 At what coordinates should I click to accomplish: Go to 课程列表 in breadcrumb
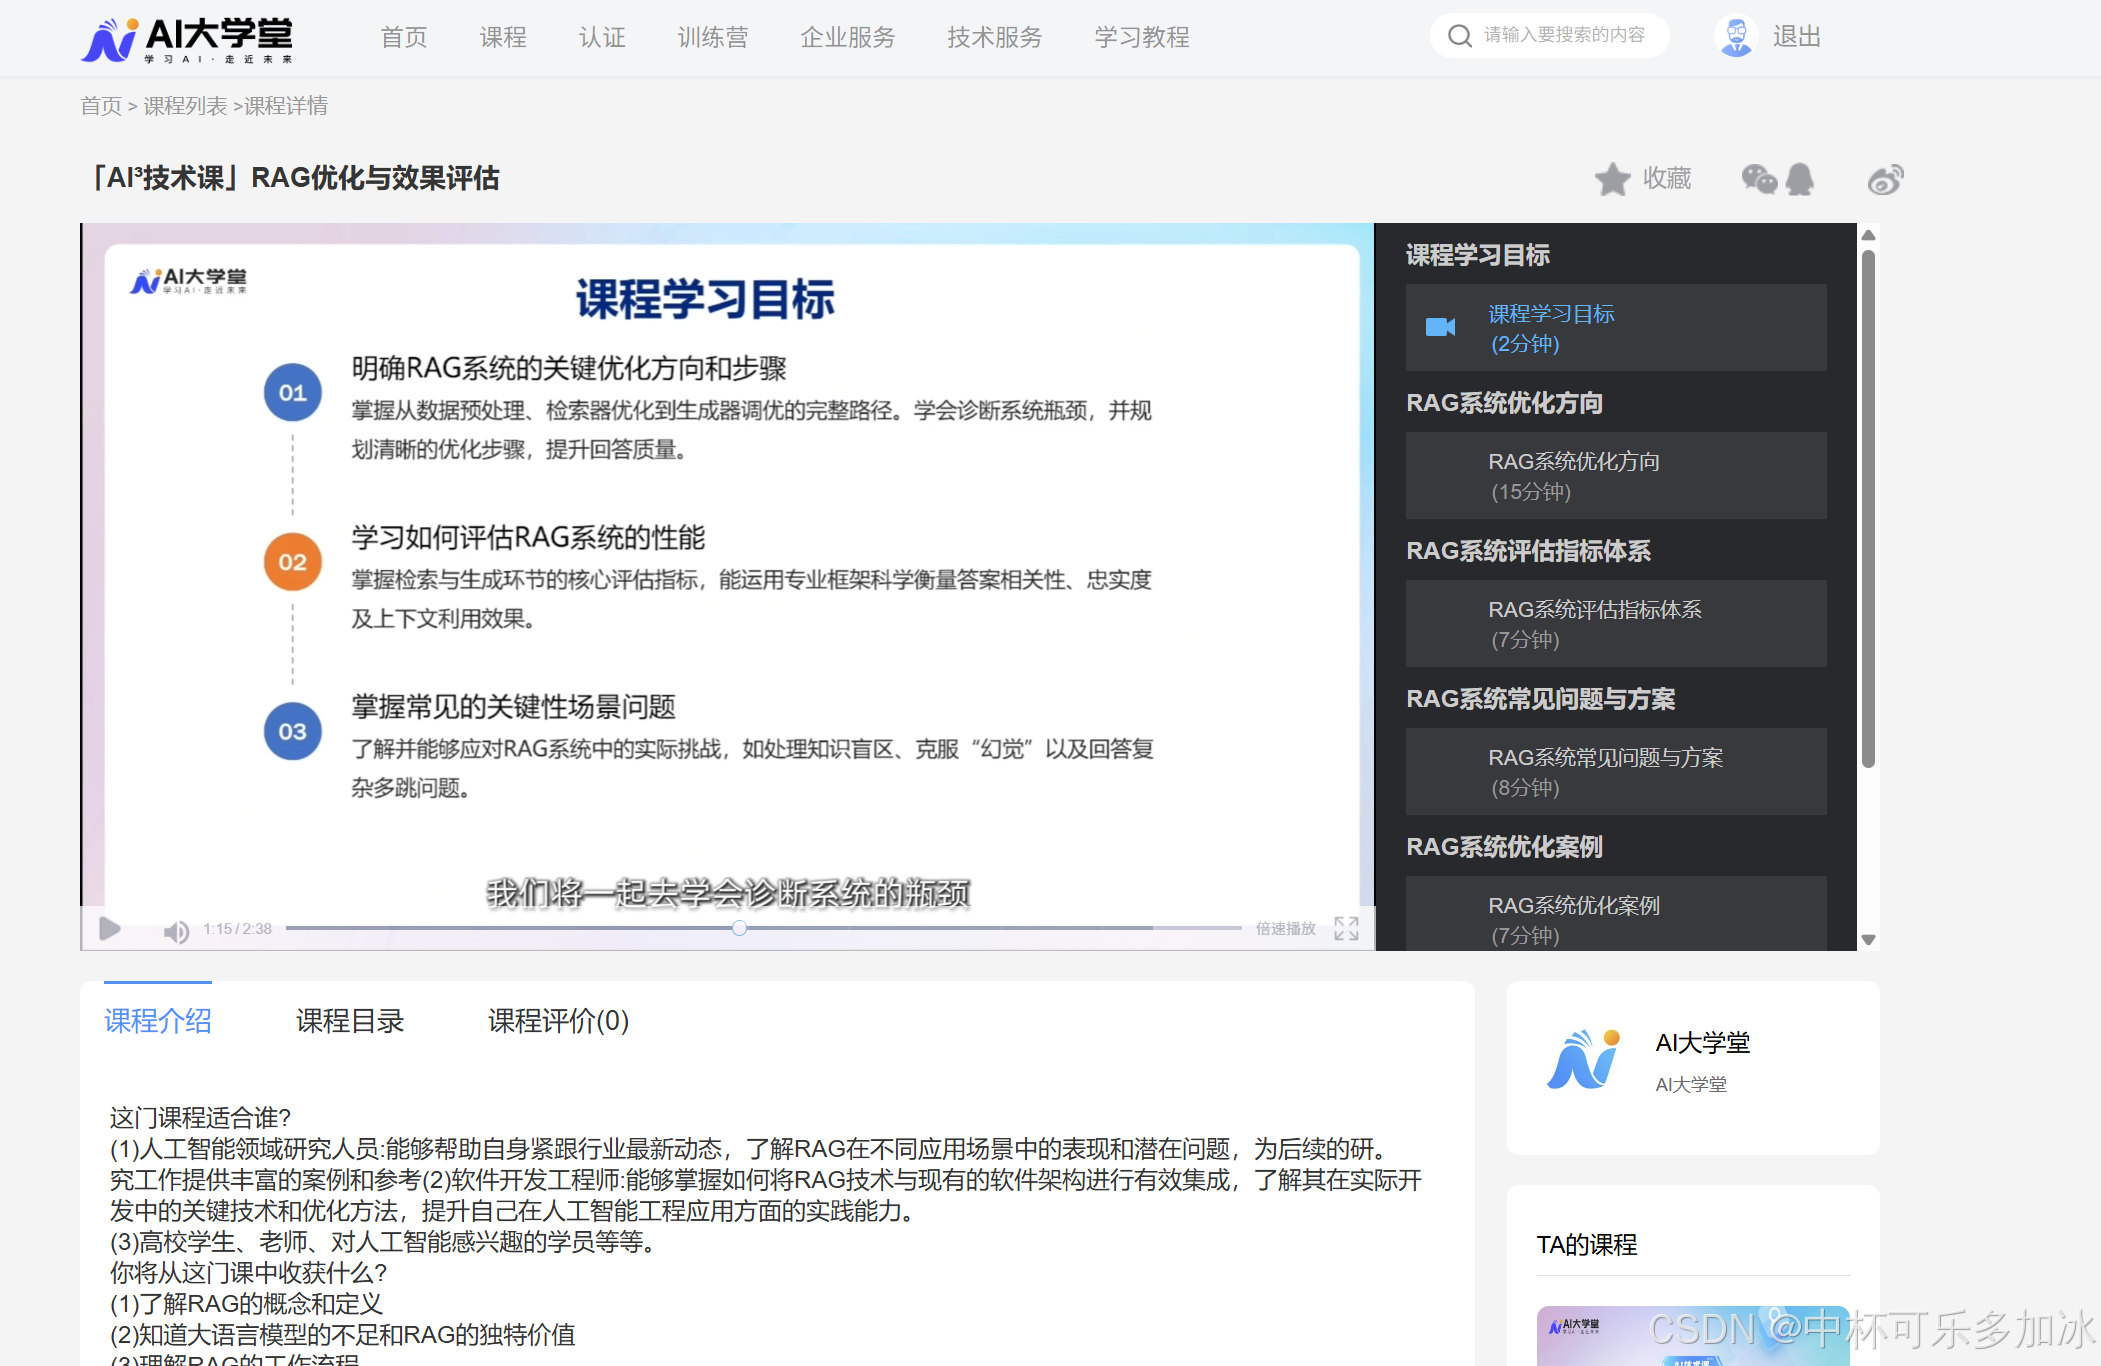point(185,106)
